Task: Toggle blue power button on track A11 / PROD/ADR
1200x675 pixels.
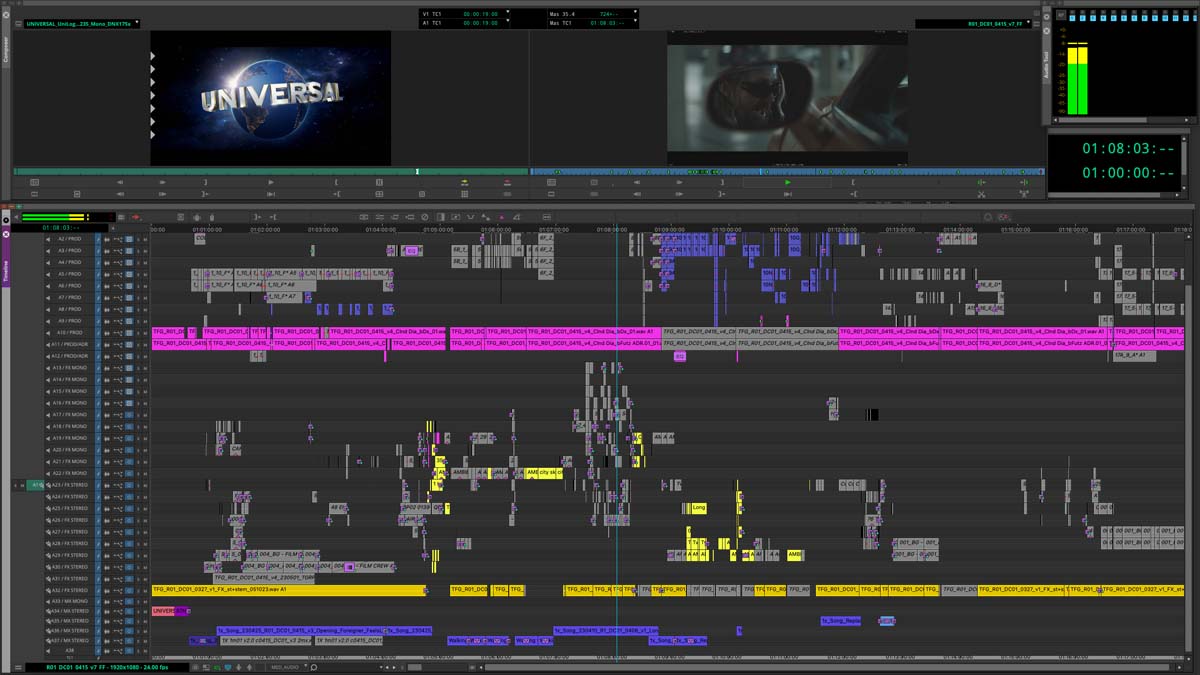Action: [x=98, y=344]
